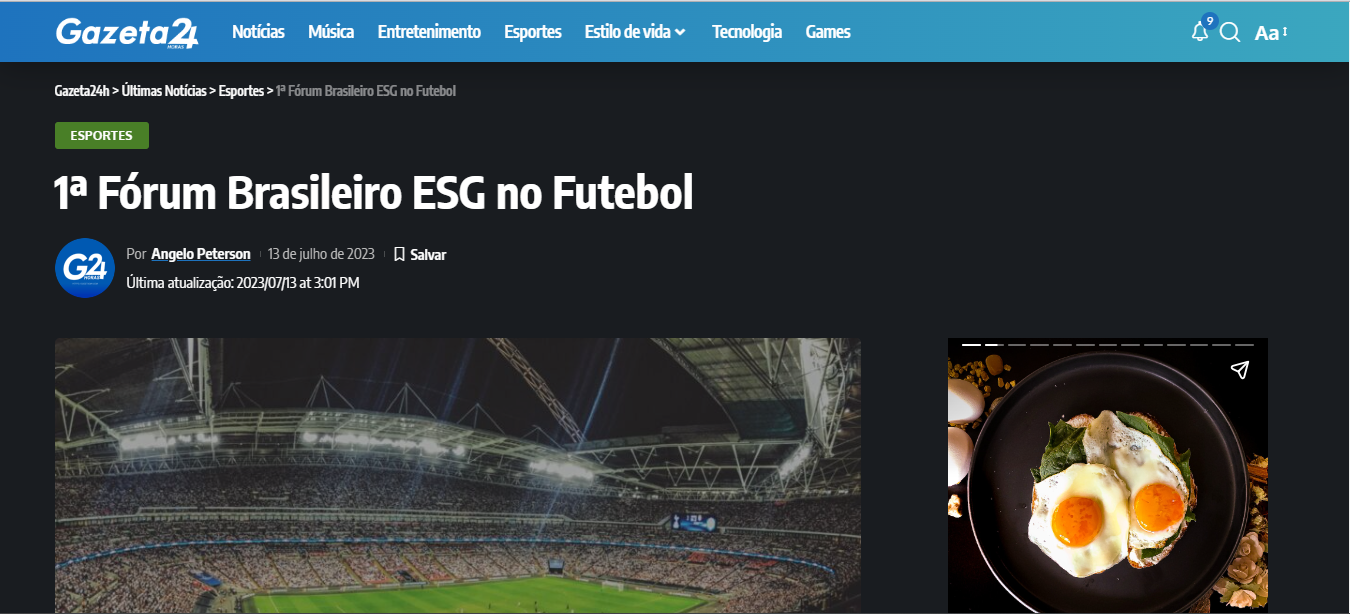The width and height of the screenshot is (1350, 614).
Task: Click the blue notification count badge
Action: click(1210, 20)
